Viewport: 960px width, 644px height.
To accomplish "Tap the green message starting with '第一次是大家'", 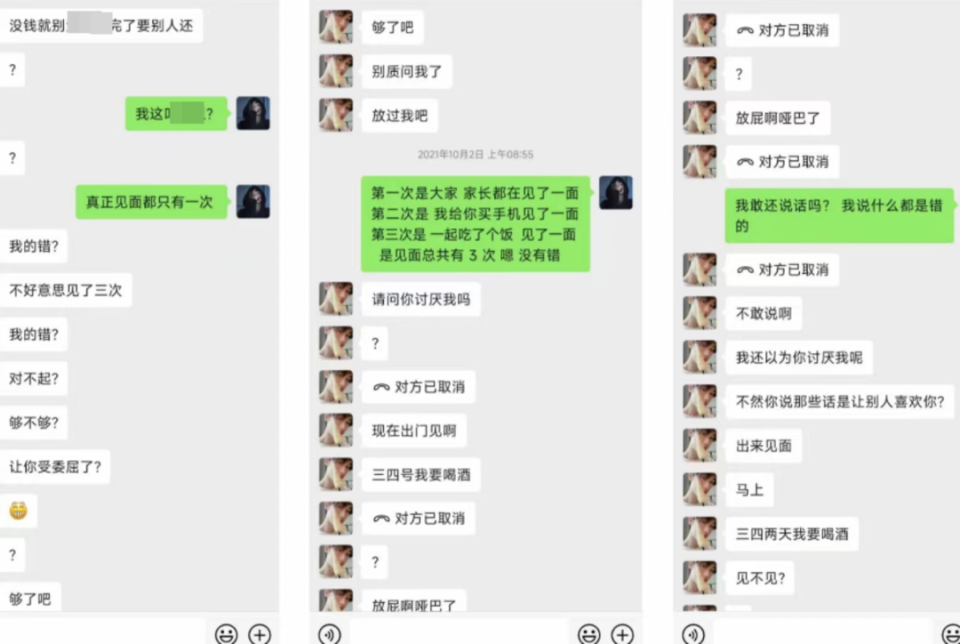I will [x=476, y=224].
